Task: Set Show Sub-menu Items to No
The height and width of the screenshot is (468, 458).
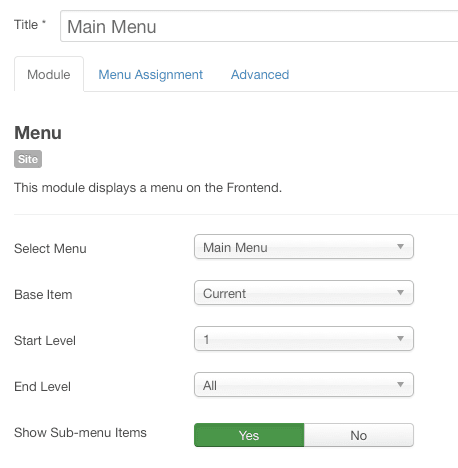Action: pos(359,435)
